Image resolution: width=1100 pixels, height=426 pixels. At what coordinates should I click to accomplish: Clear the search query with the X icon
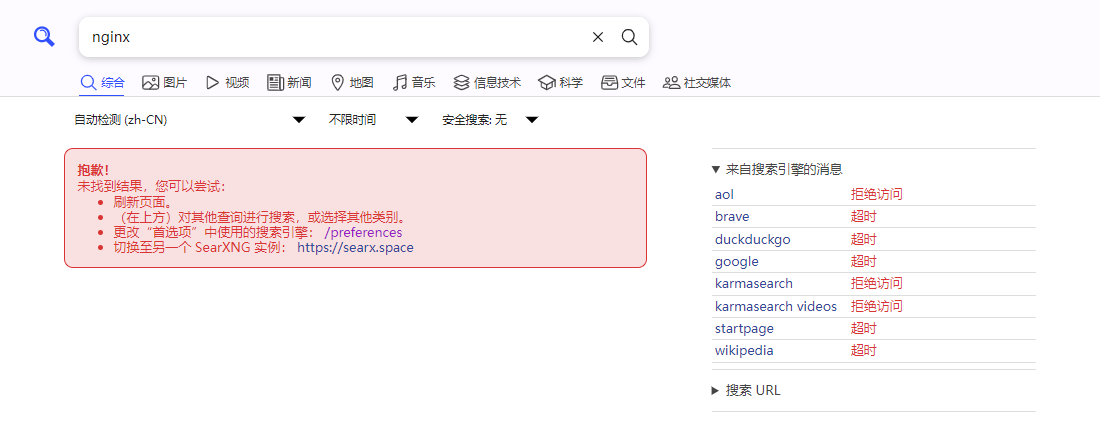[598, 37]
